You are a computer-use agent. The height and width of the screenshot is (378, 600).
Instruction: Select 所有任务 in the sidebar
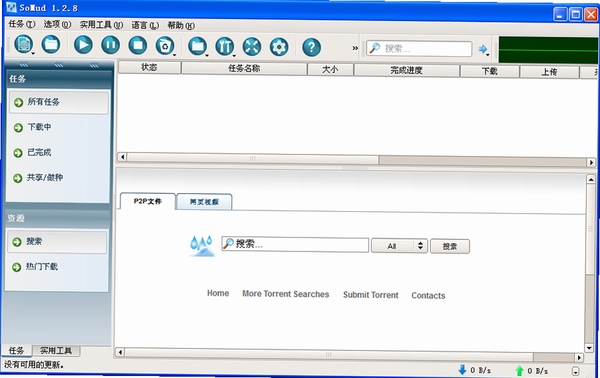pos(59,102)
